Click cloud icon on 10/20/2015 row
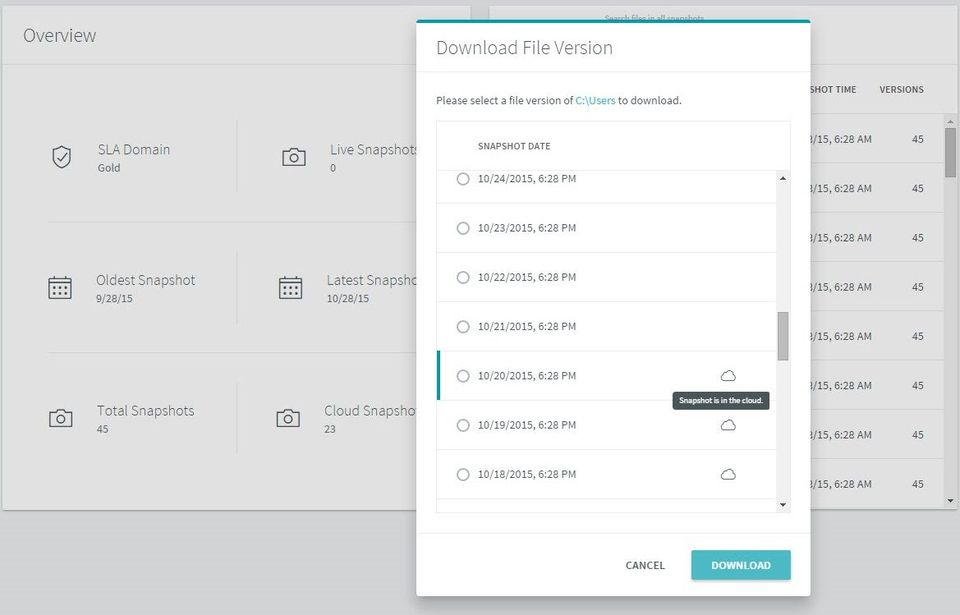Viewport: 960px width, 615px height. click(728, 375)
